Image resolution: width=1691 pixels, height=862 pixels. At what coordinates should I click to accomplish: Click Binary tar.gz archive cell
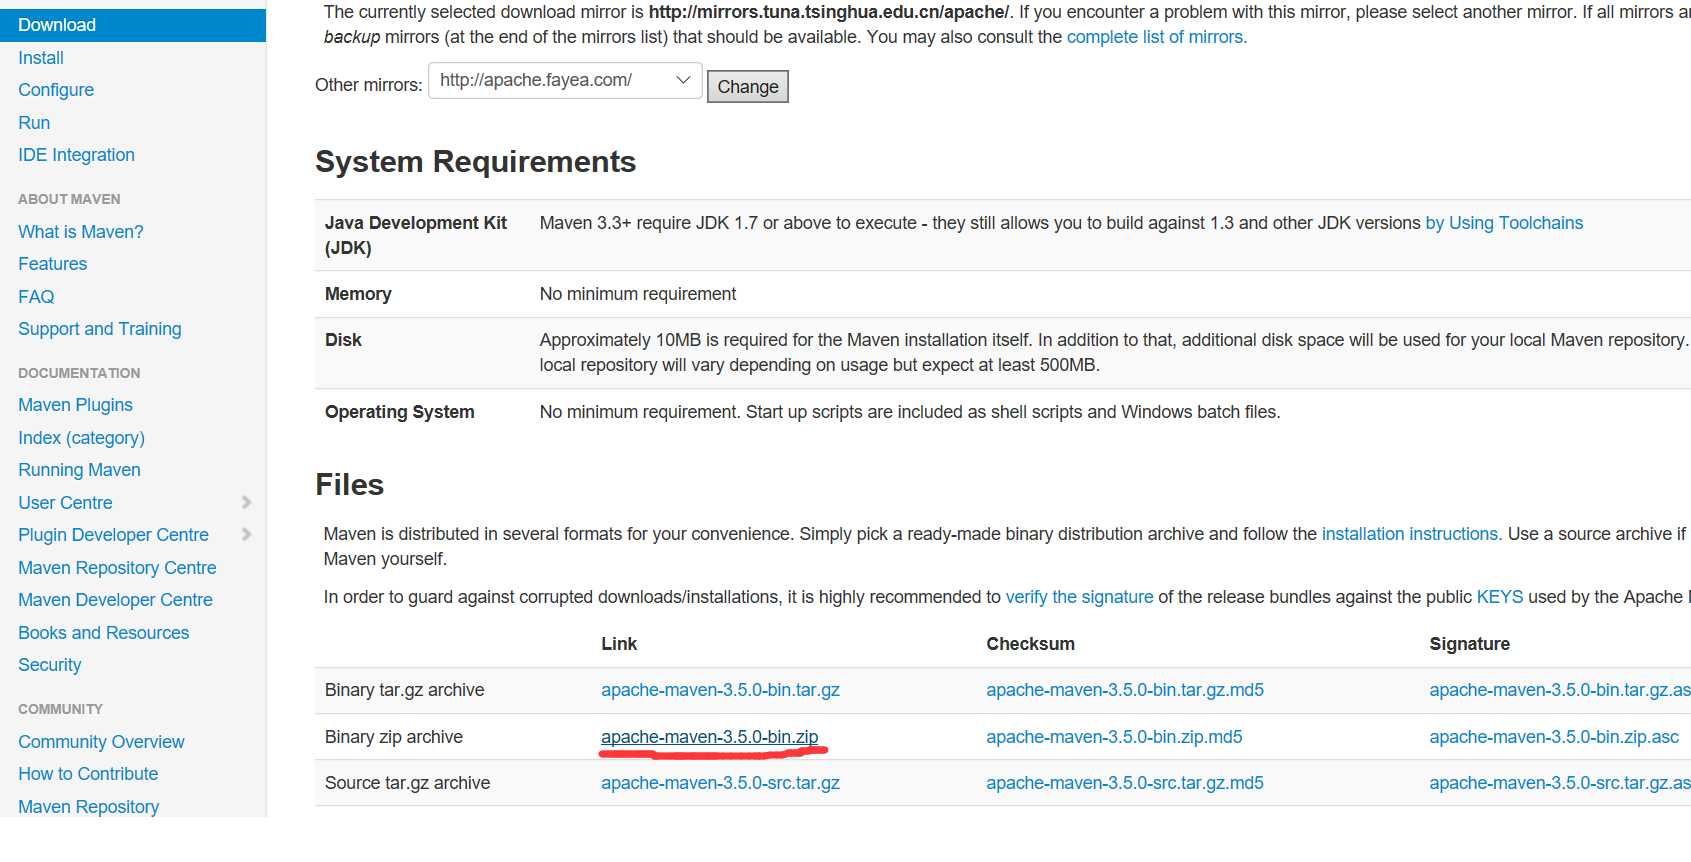(404, 690)
